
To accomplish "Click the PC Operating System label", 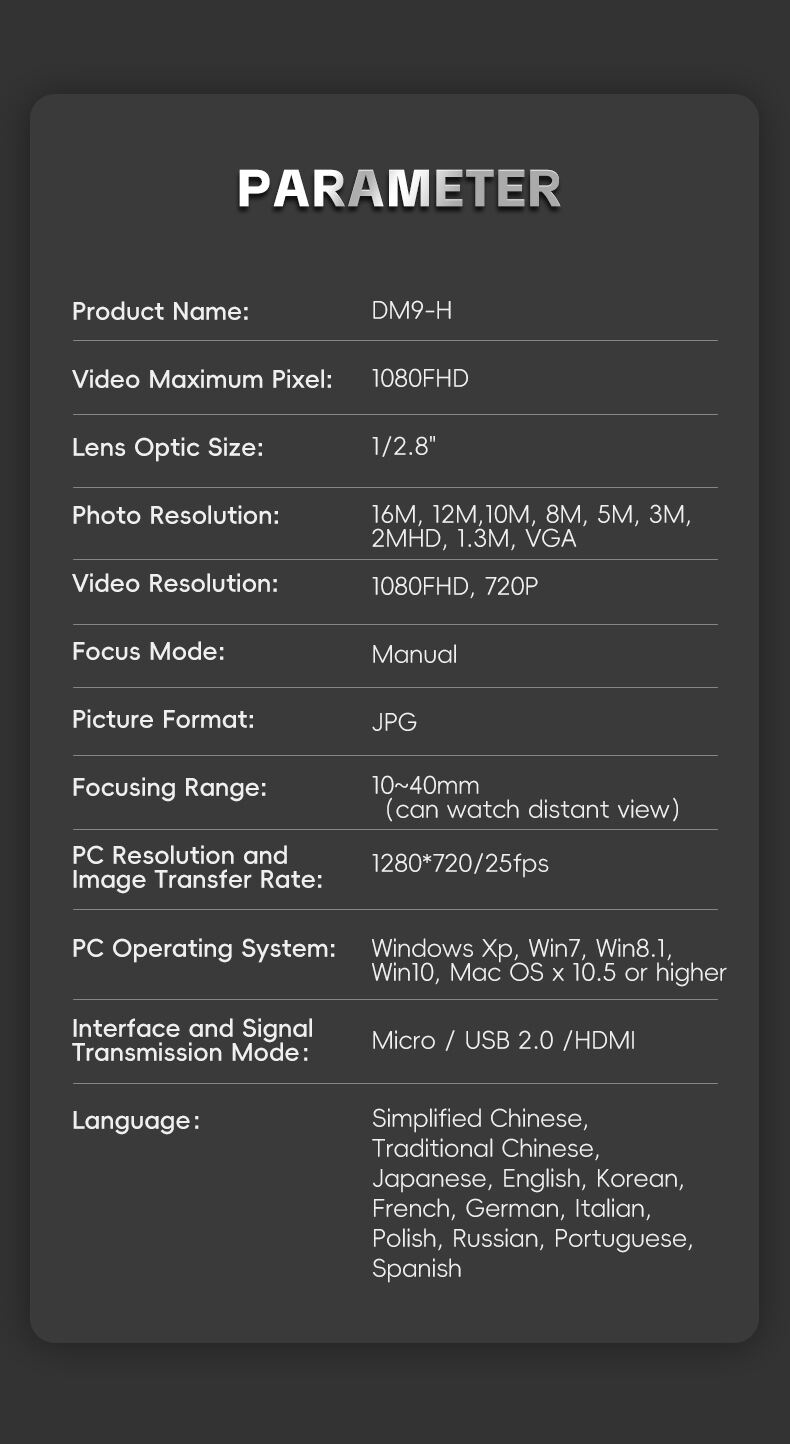I will coord(203,947).
